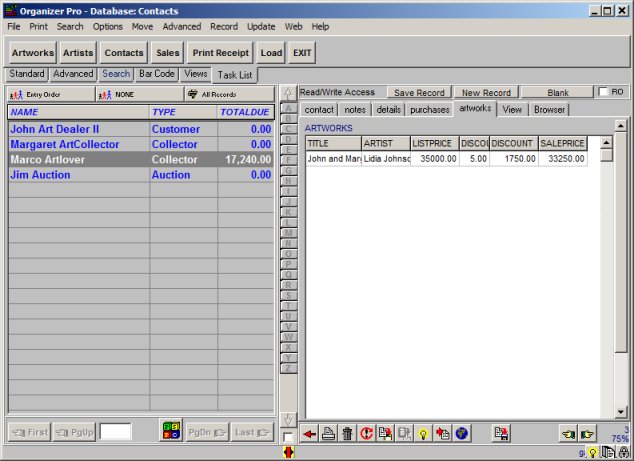Click the document icon with red arrow pointing right
This screenshot has height=461, width=634.
pos(442,434)
